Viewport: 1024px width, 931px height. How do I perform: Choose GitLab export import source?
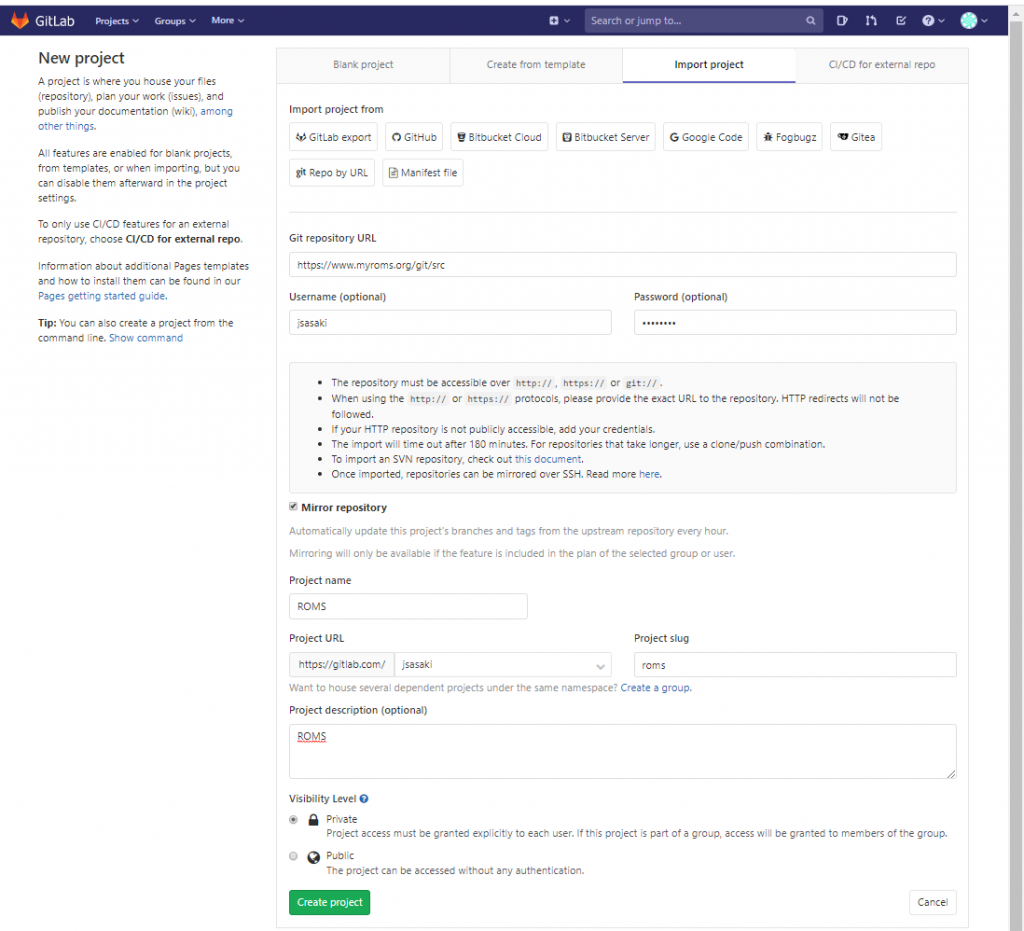point(334,137)
